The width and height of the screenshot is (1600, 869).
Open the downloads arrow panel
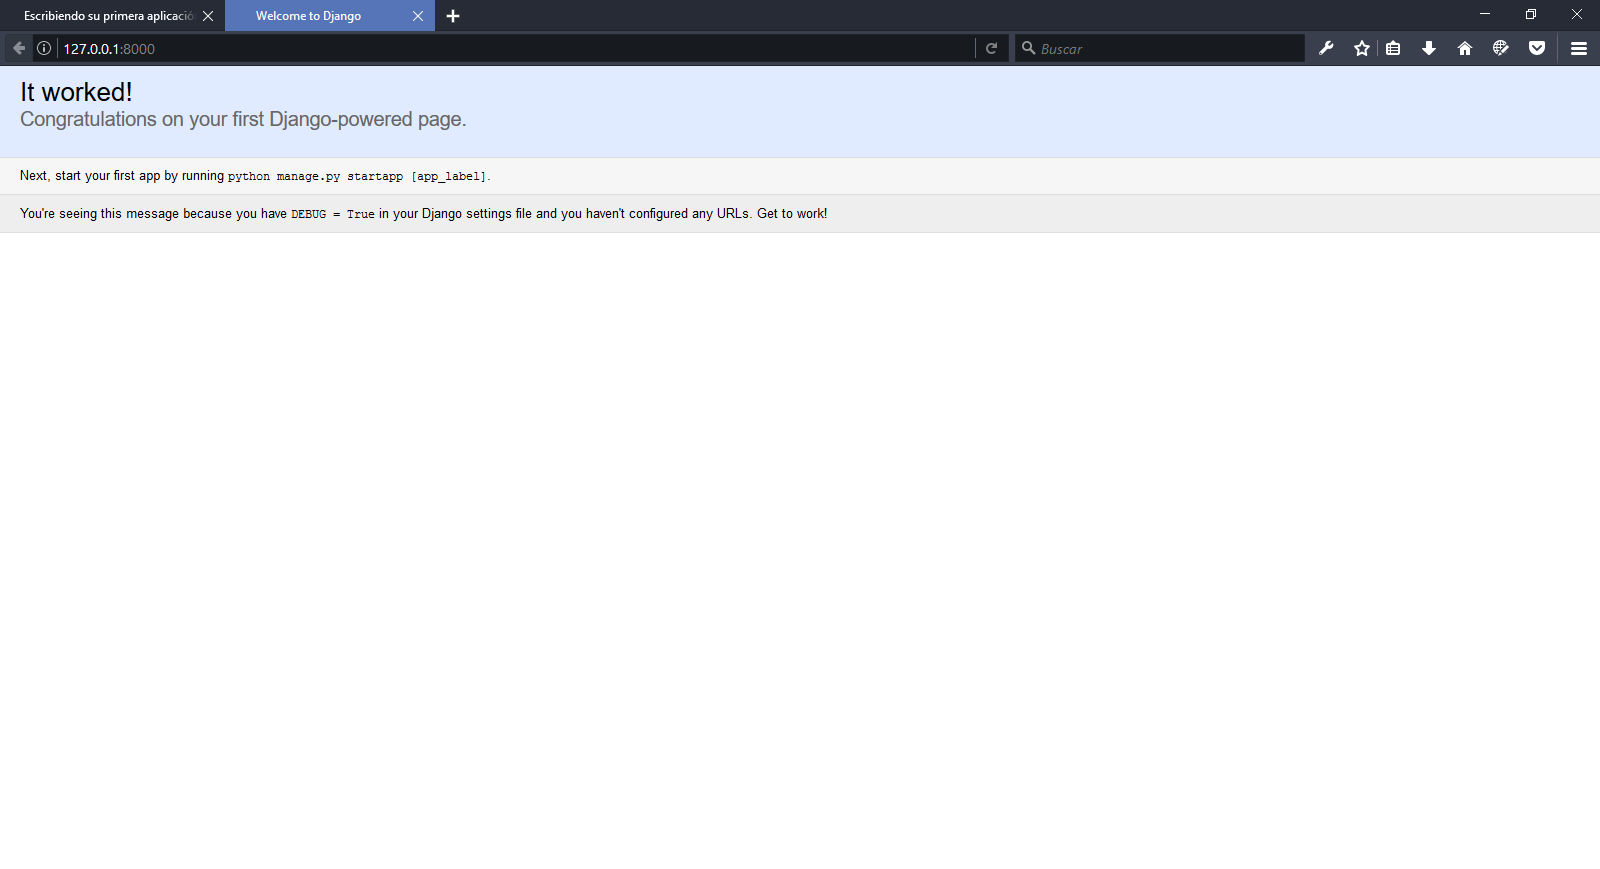(1429, 48)
